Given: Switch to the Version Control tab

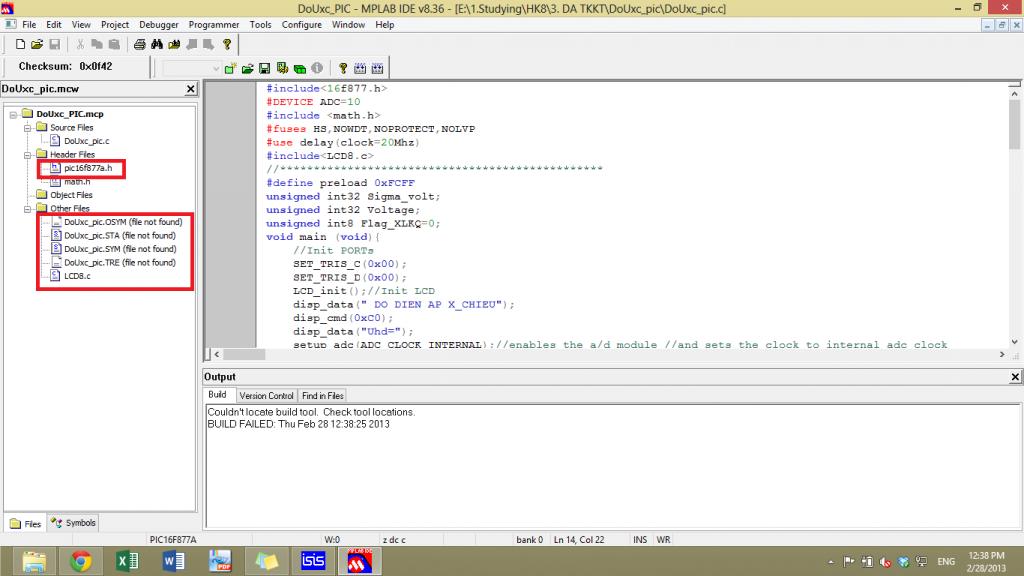Looking at the screenshot, I should tap(266, 396).
